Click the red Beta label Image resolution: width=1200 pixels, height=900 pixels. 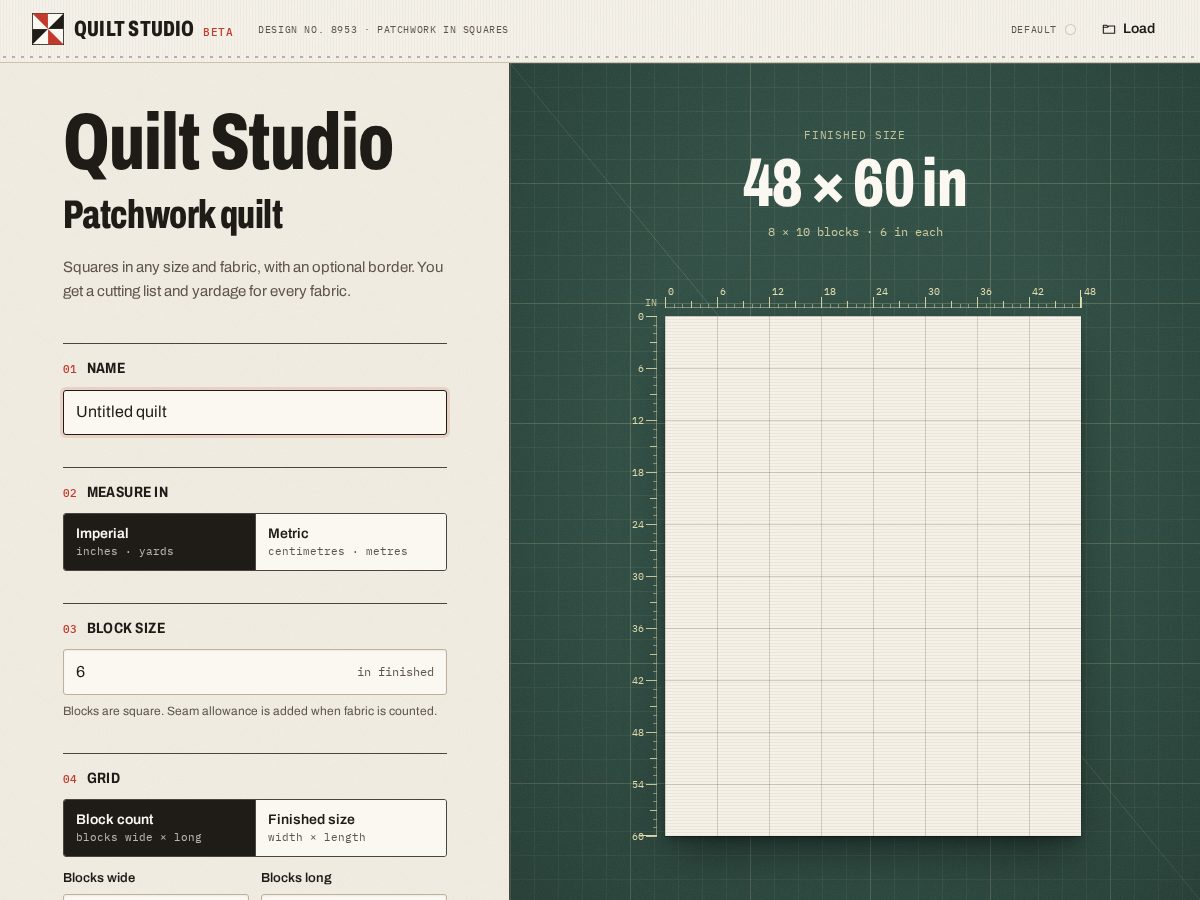point(218,32)
